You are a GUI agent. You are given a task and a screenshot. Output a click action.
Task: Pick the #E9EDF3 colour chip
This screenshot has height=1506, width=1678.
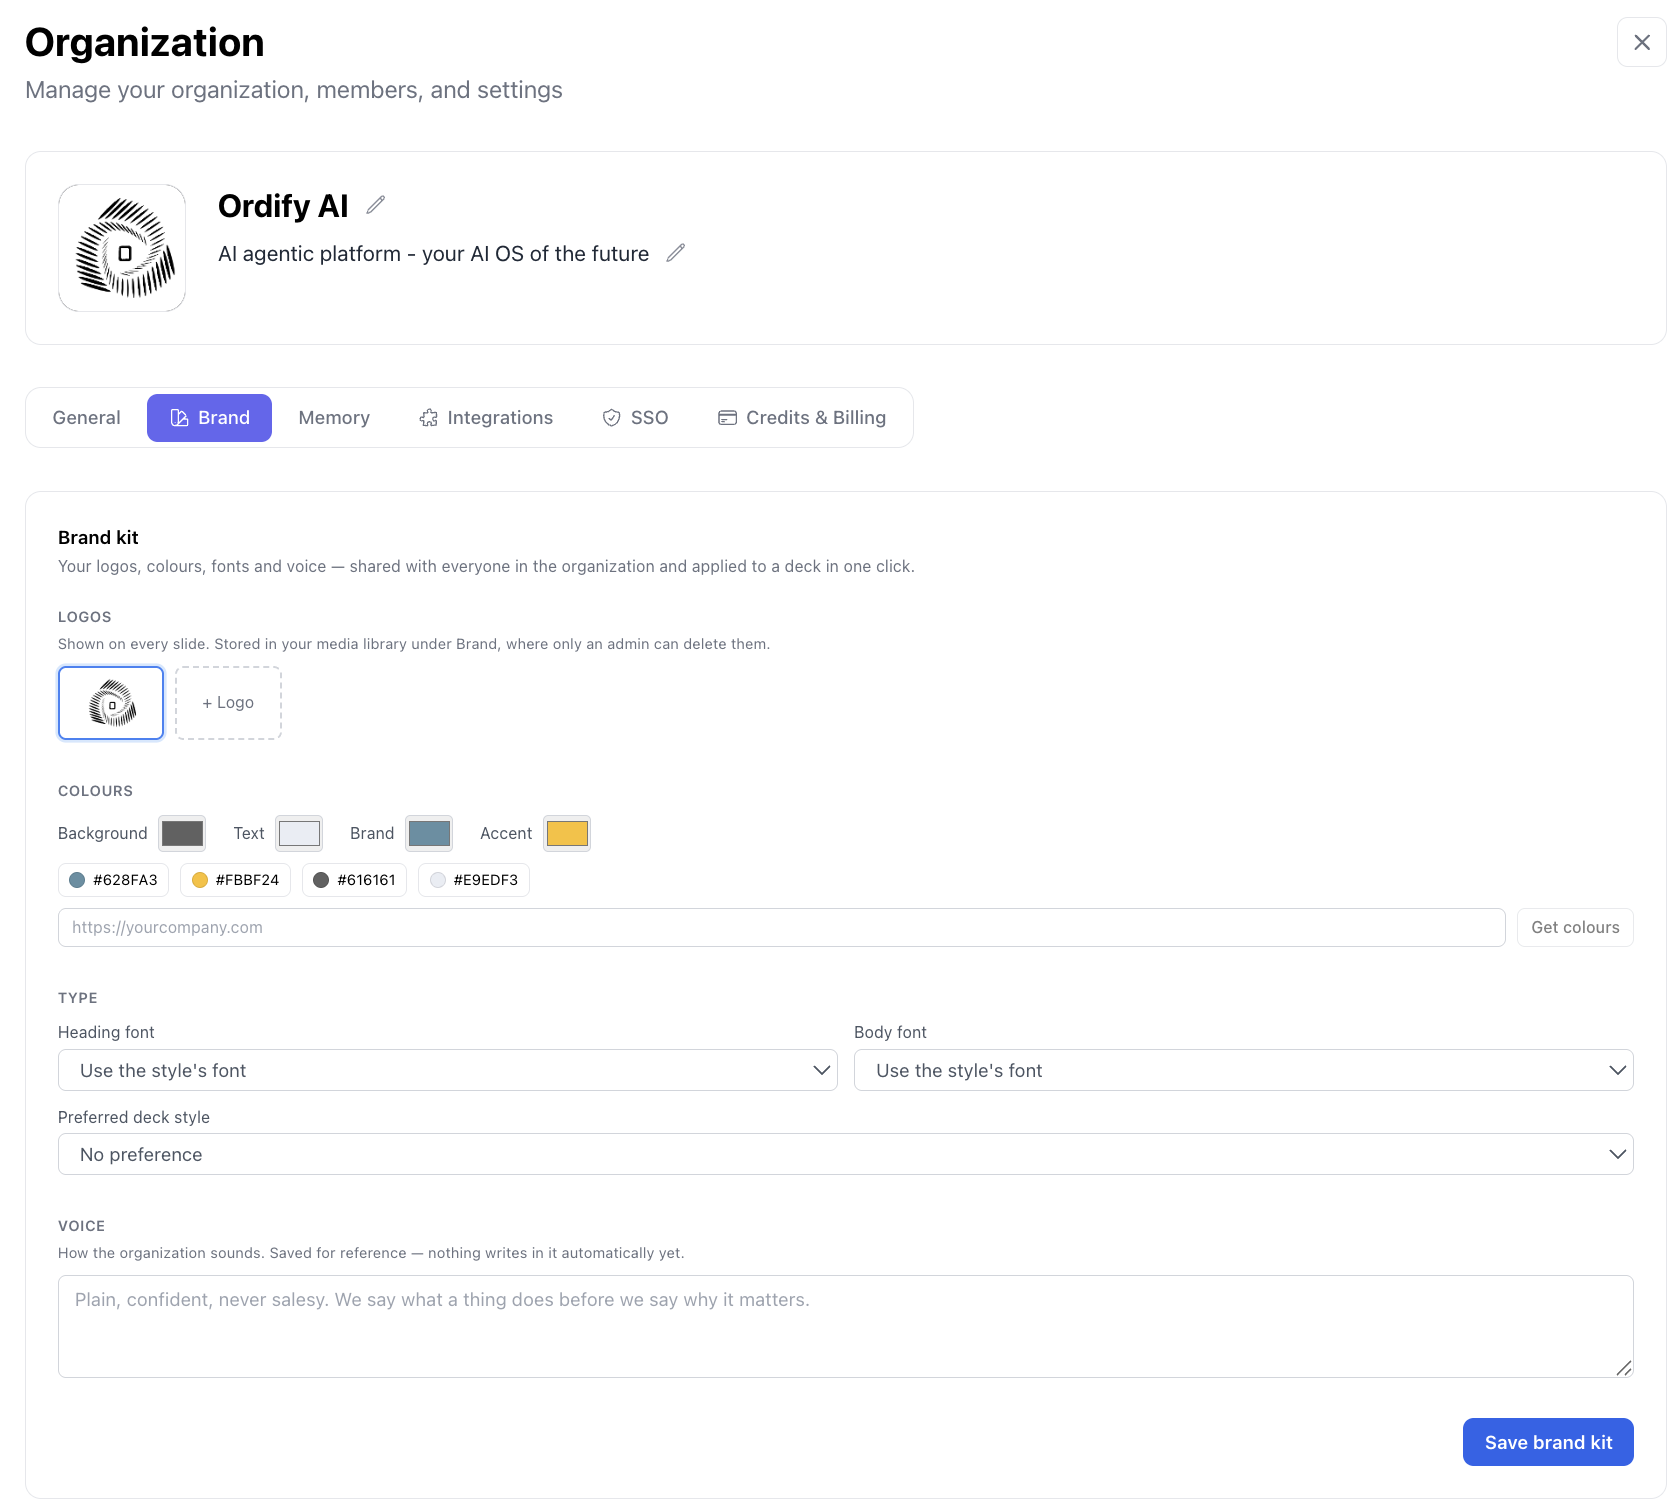point(474,880)
